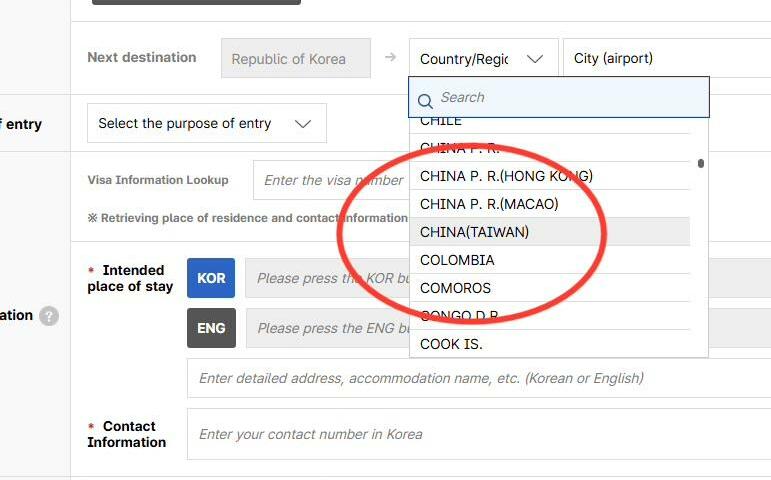771x480 pixels.
Task: Click the search magnifier icon in dropdown
Action: (425, 99)
